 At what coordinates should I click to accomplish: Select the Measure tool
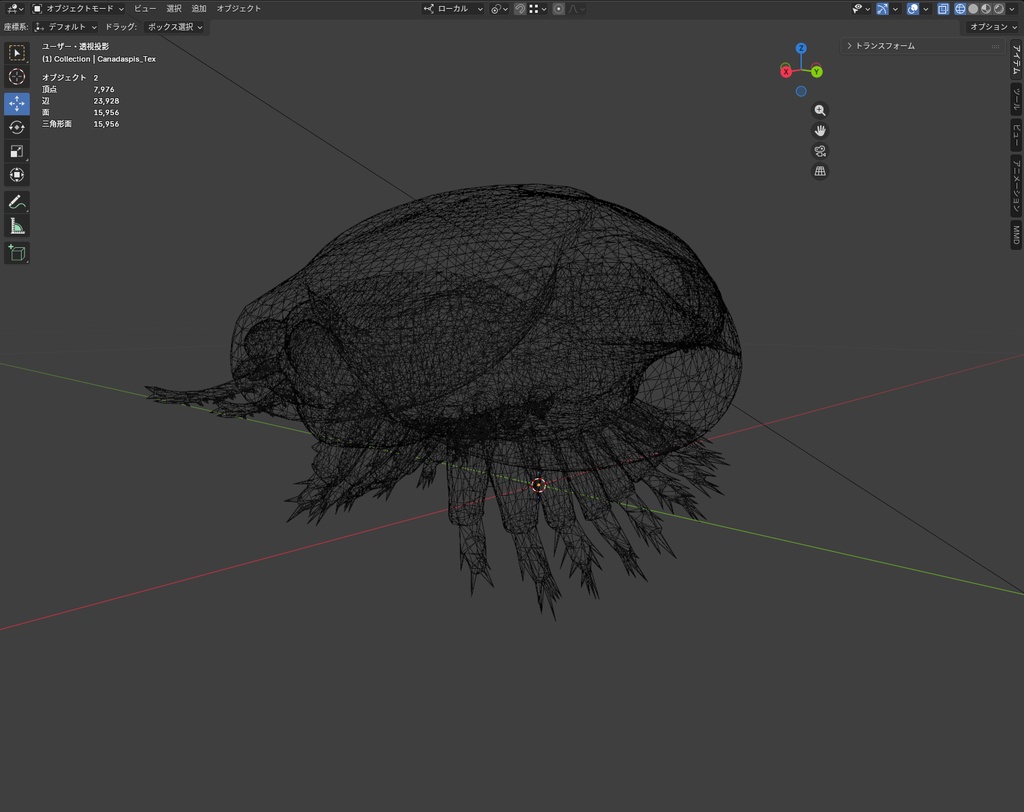point(17,226)
